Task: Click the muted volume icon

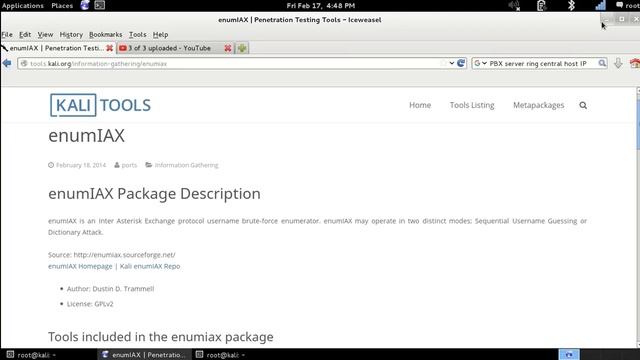Action: tap(514, 6)
